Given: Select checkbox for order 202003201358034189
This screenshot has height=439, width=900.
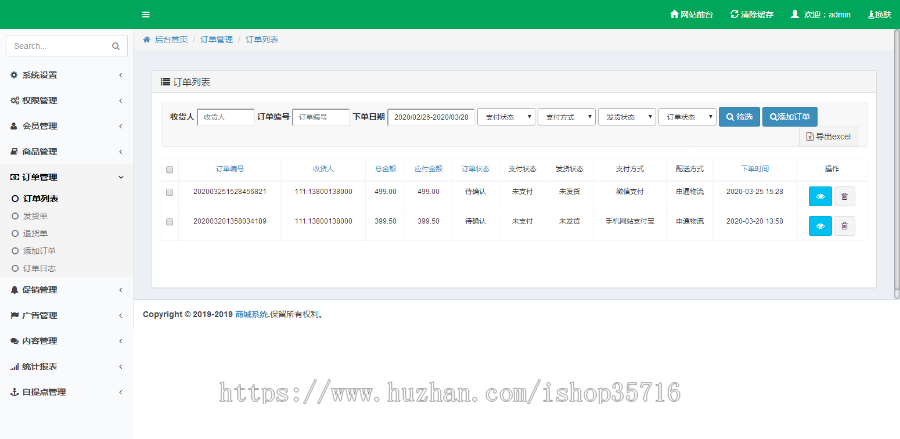Looking at the screenshot, I should pyautogui.click(x=169, y=221).
